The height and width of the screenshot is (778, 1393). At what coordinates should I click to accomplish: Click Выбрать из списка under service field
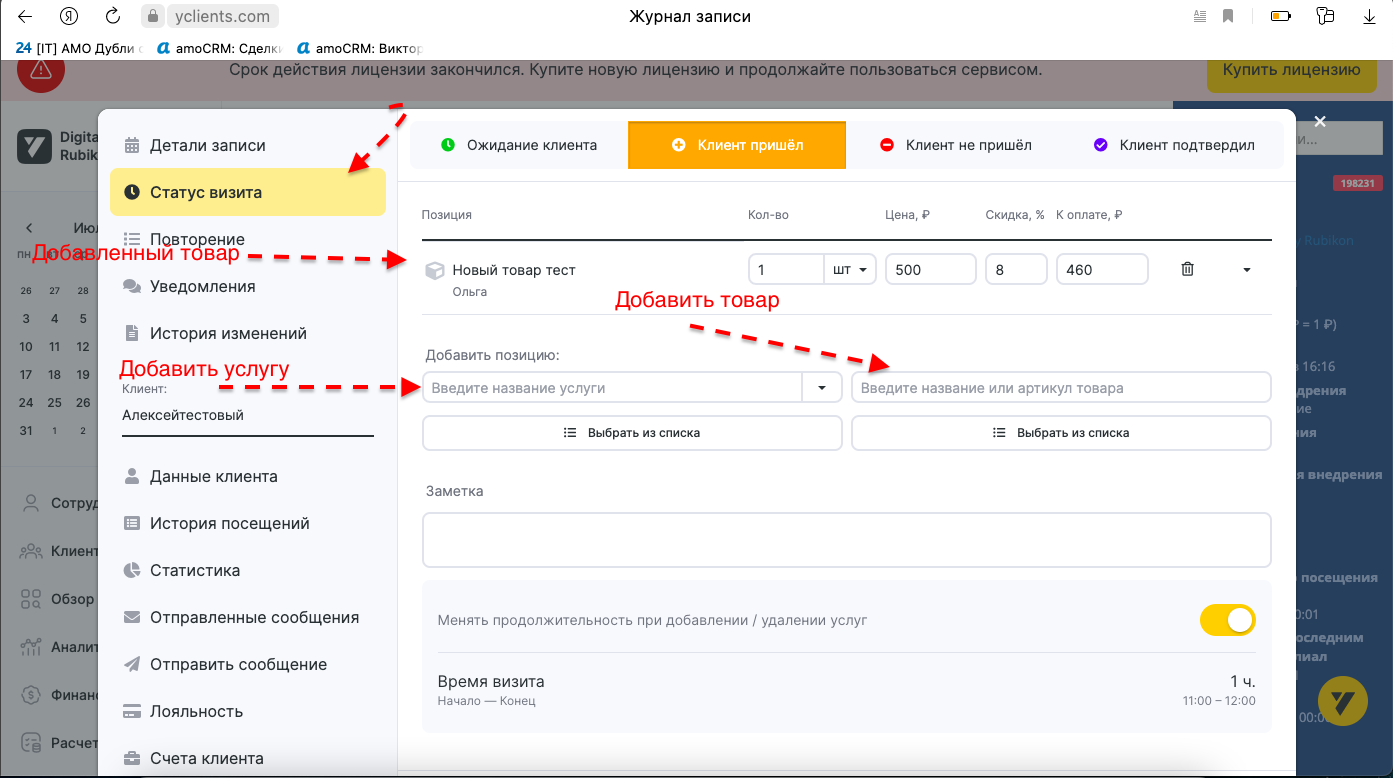(632, 433)
